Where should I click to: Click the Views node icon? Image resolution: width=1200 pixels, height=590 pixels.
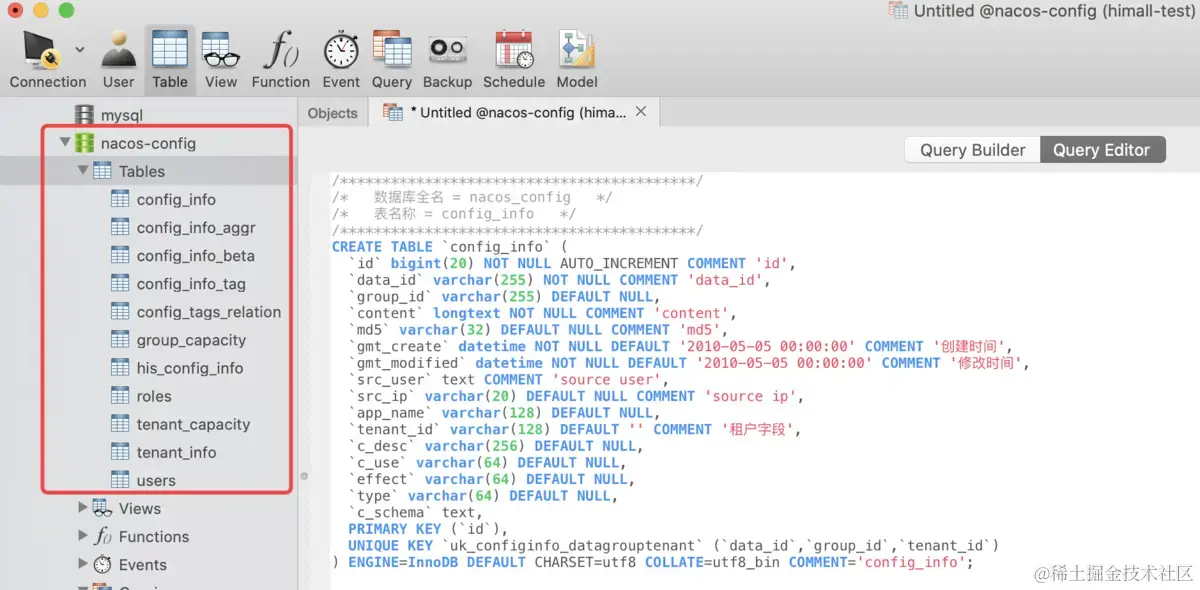[x=102, y=508]
